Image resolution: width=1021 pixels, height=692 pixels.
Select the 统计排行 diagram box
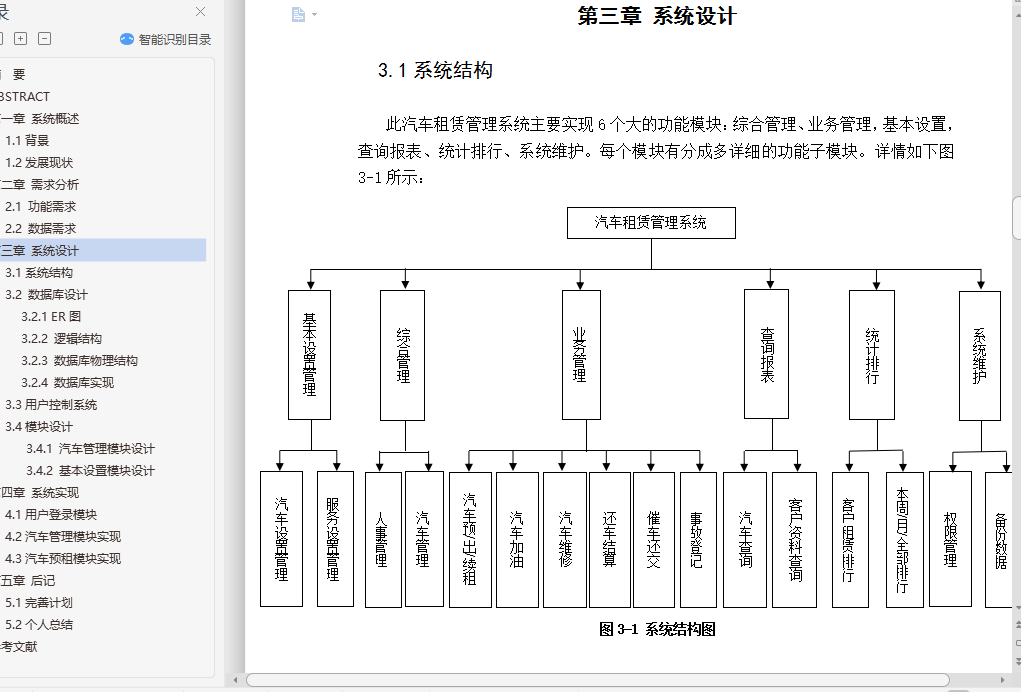(872, 355)
